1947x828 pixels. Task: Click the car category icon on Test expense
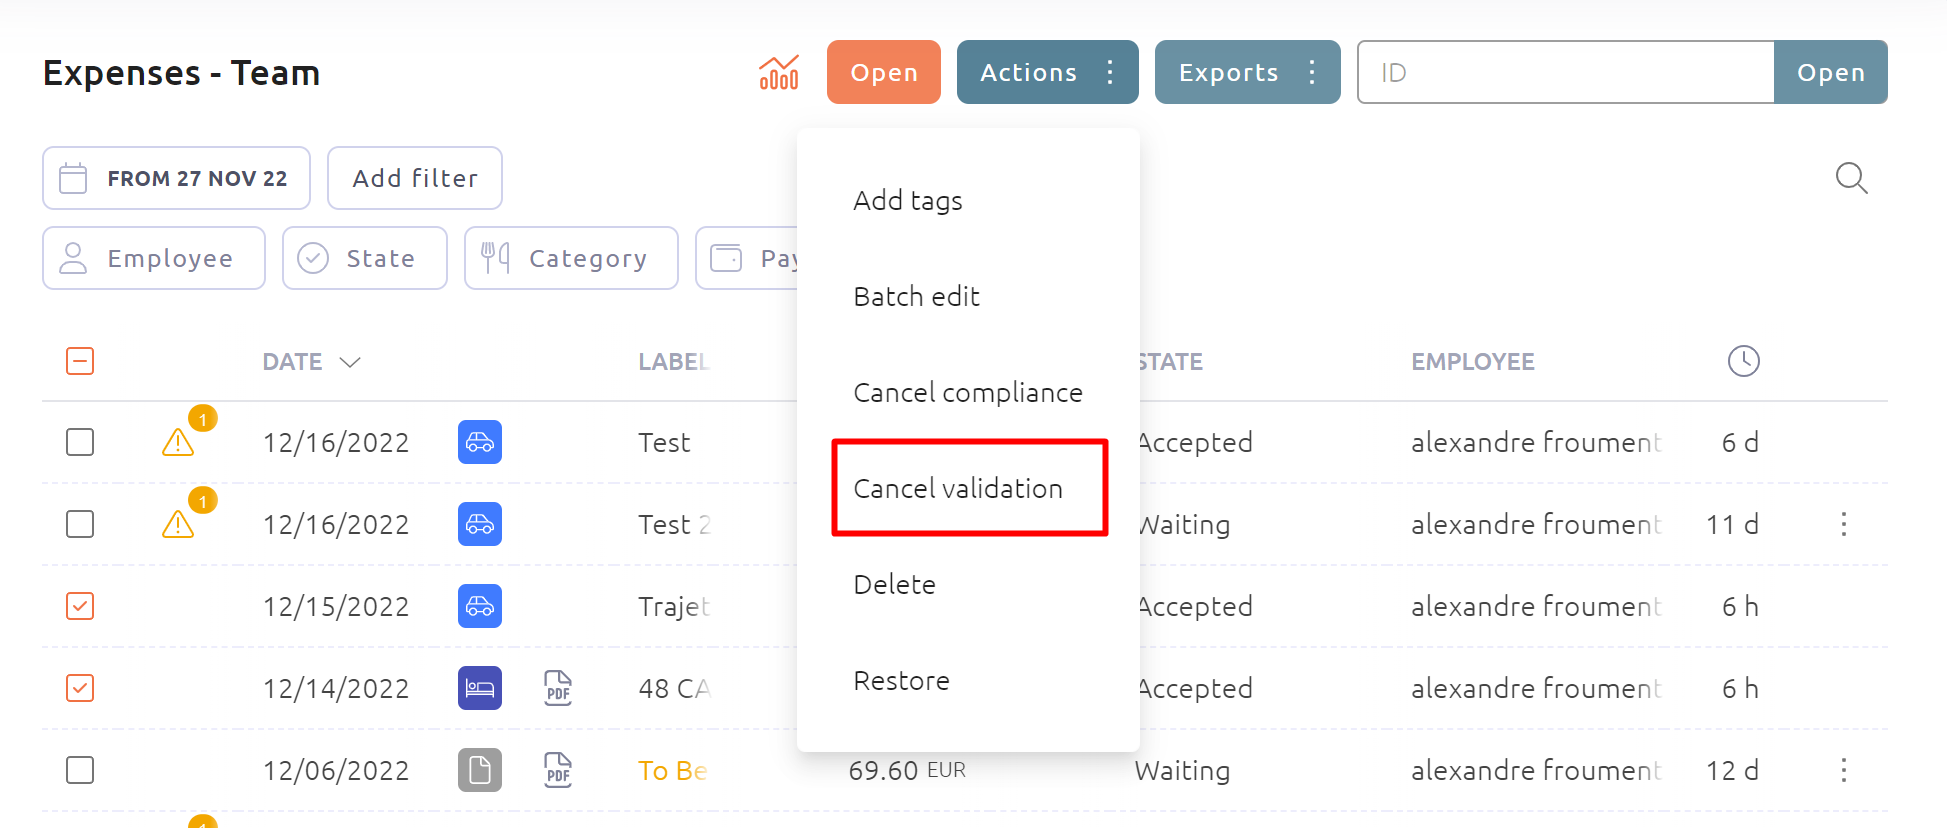point(479,442)
